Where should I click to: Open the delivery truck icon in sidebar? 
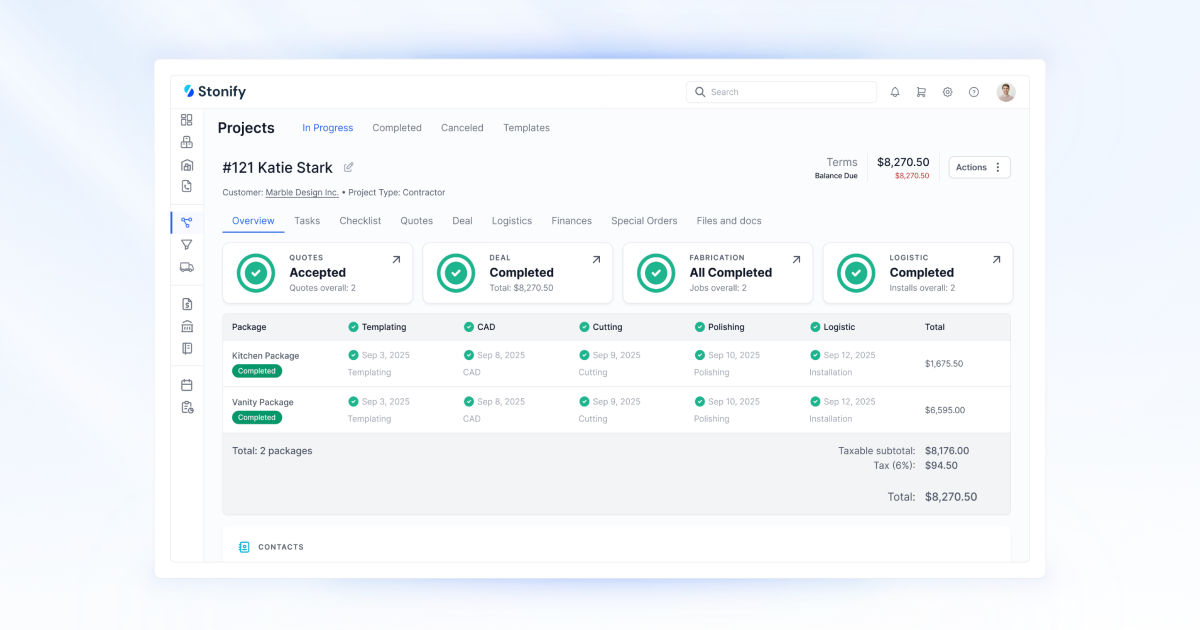[x=187, y=267]
